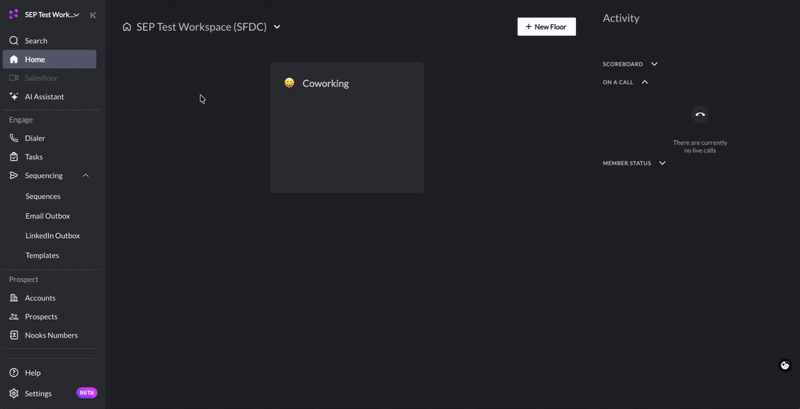
Task: Open the AI Assistant page
Action: 49,96
